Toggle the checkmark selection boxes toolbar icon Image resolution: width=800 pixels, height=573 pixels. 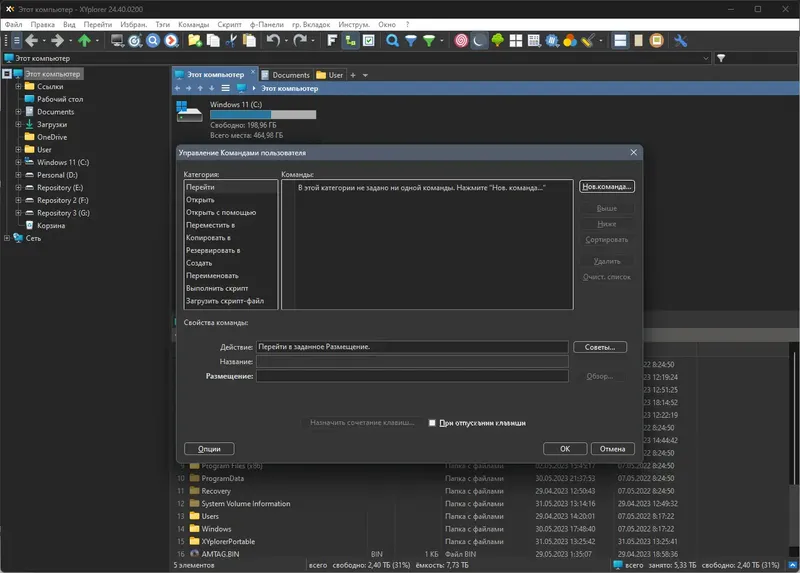pyautogui.click(x=369, y=41)
